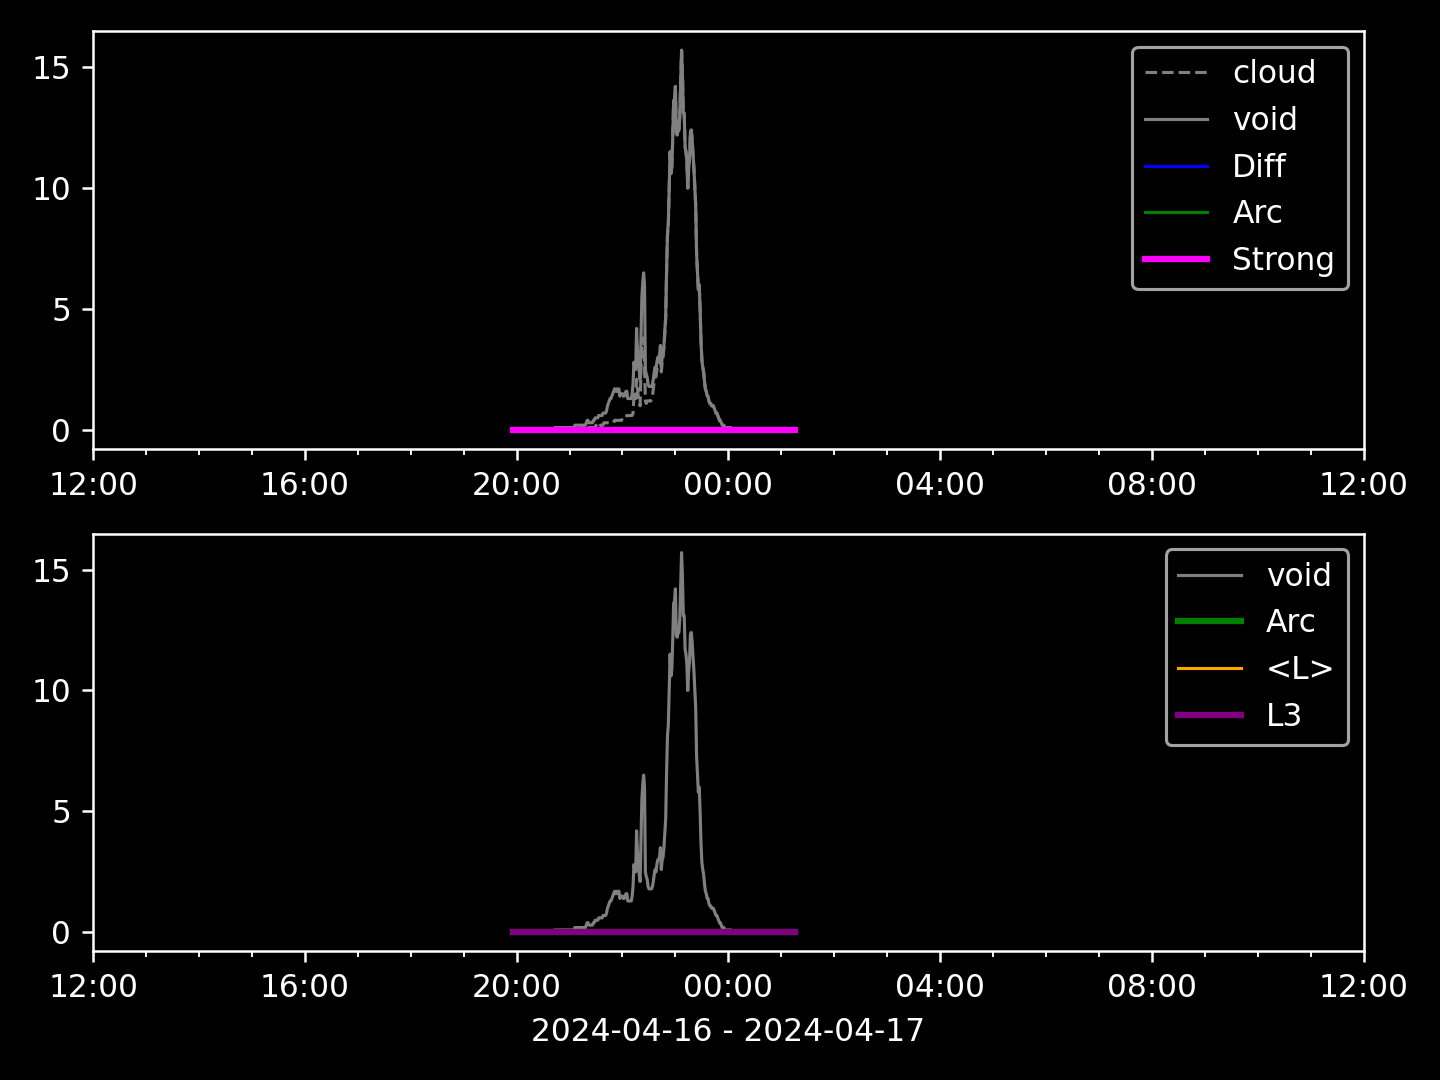The image size is (1440, 1080).
Task: Click top plot x-axis label 20:00
Action: click(516, 485)
